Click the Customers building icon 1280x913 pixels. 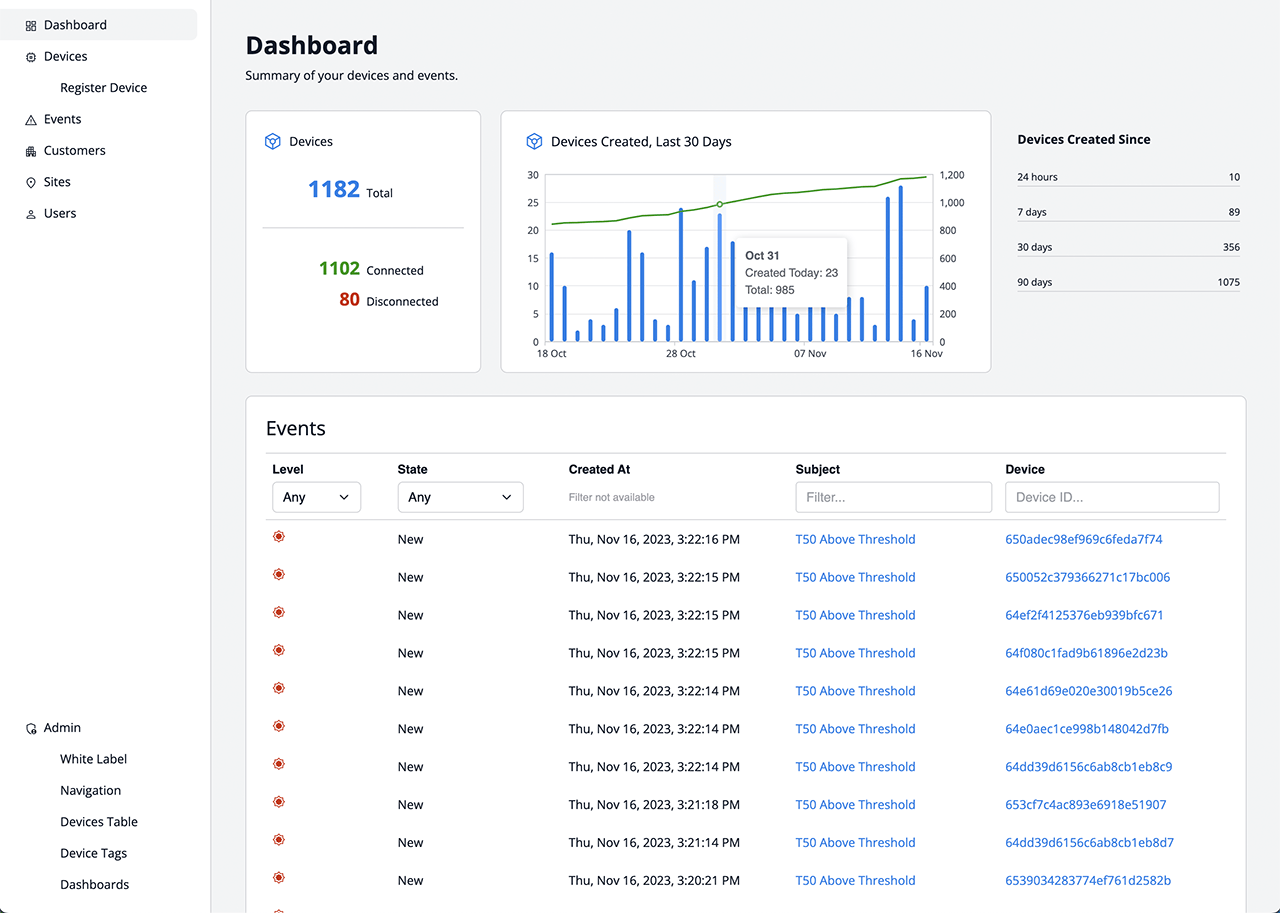coord(31,151)
